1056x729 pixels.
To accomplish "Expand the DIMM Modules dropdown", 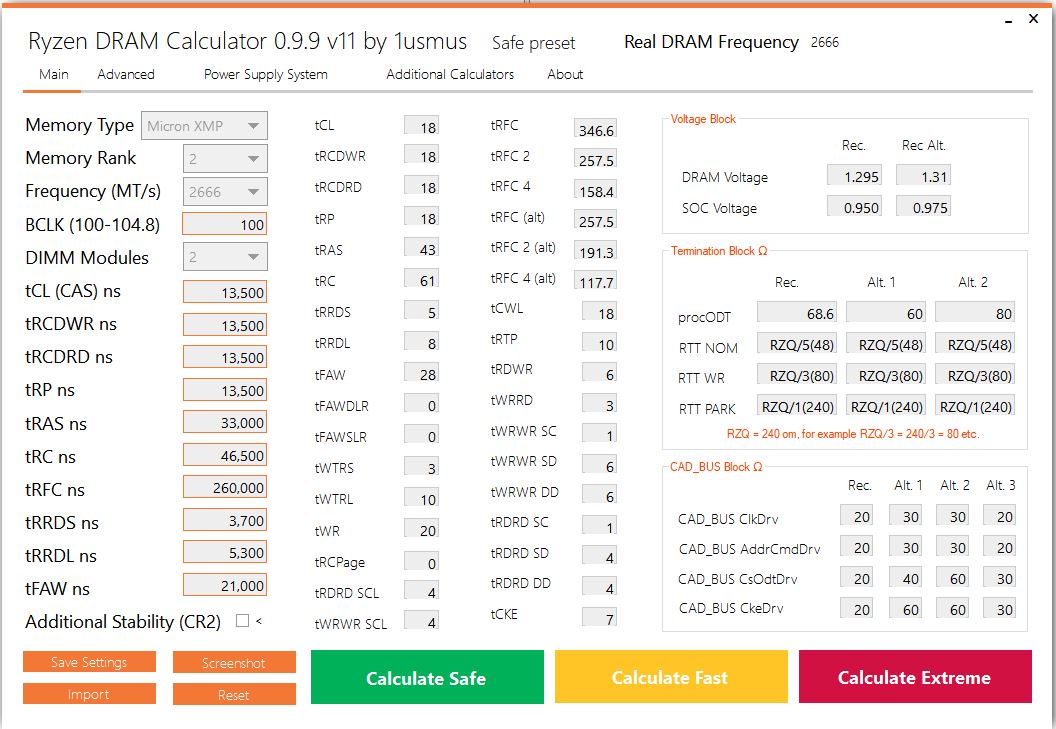I will 225,257.
